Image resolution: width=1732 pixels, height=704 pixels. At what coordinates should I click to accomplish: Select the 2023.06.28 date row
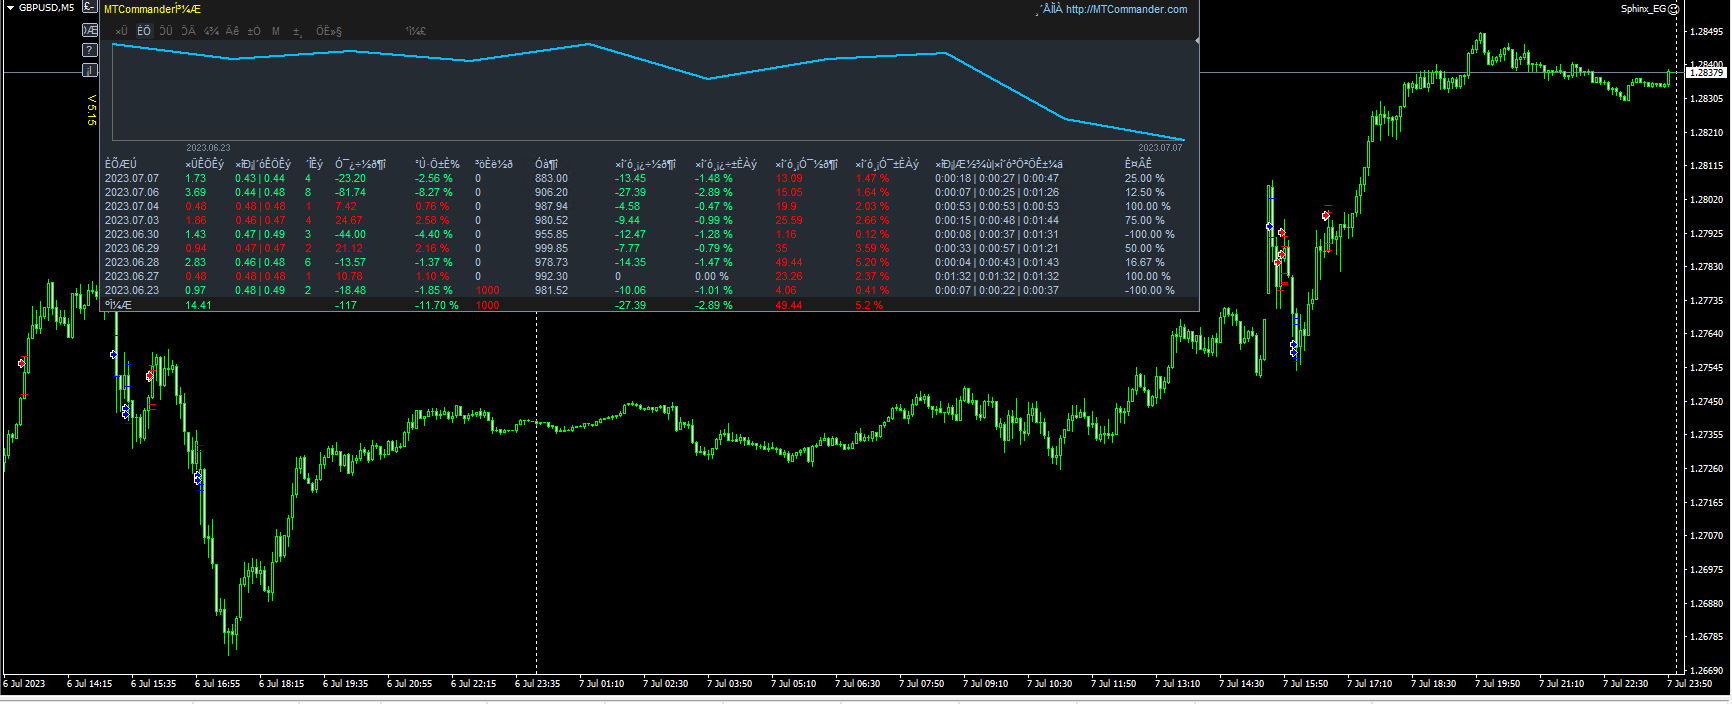click(131, 262)
